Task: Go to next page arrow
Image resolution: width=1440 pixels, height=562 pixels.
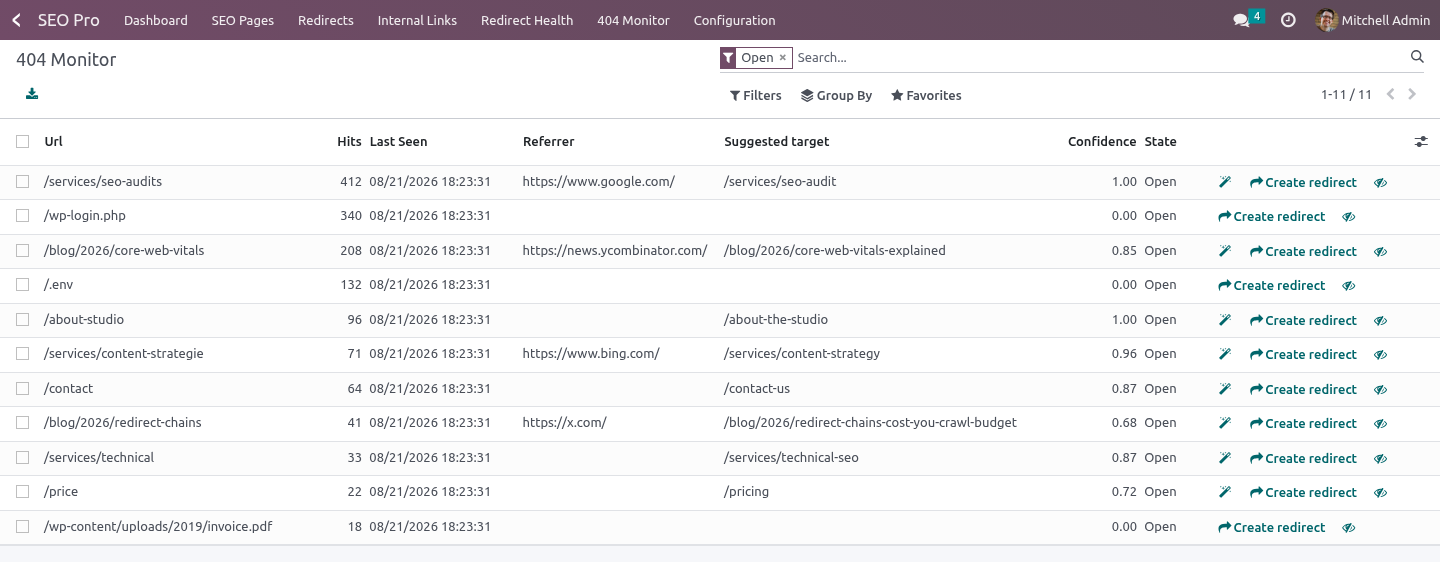Action: coord(1412,95)
